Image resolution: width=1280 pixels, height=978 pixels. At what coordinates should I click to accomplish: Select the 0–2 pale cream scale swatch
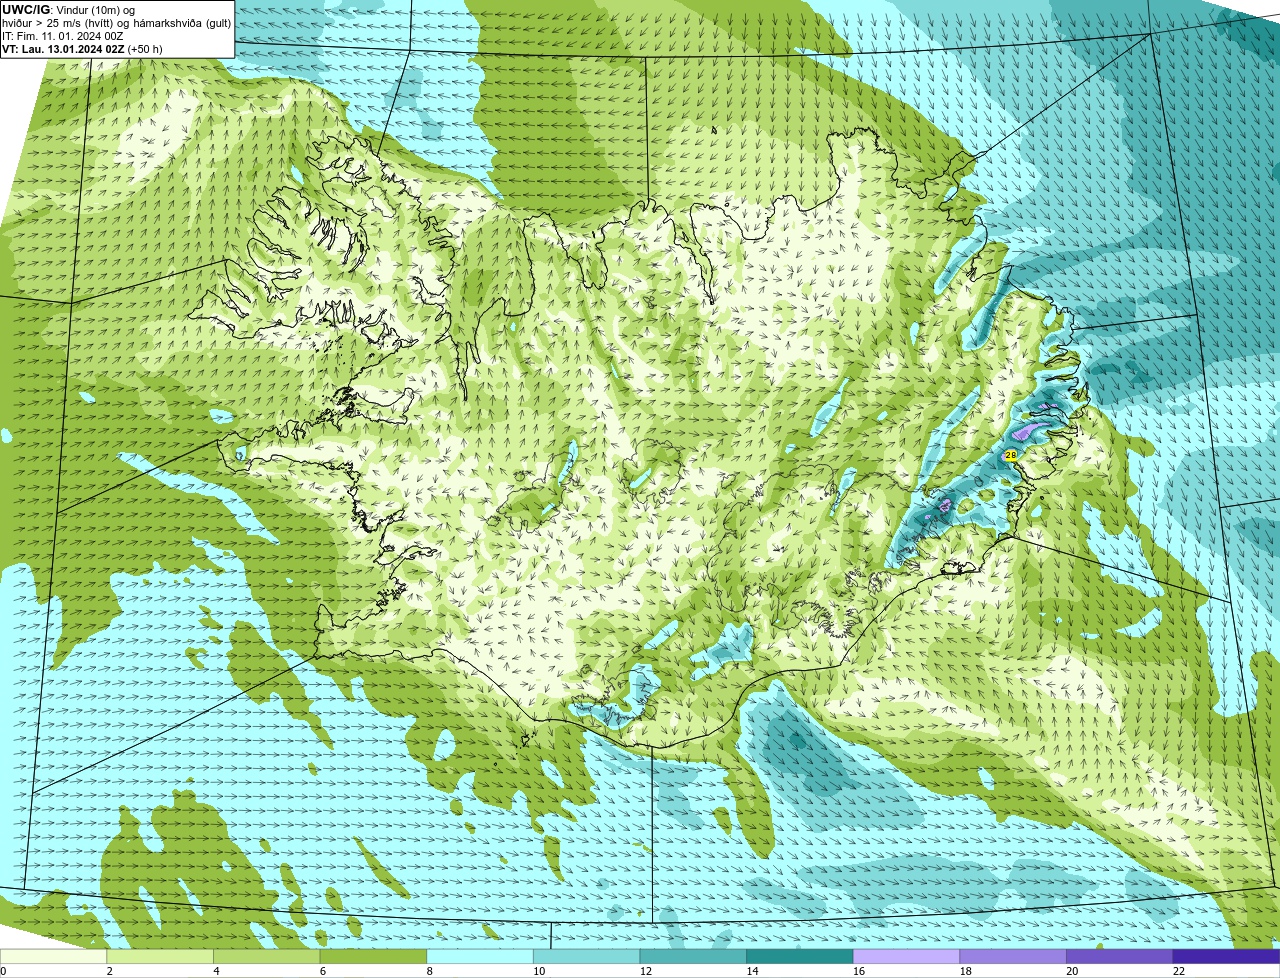[x=53, y=957]
